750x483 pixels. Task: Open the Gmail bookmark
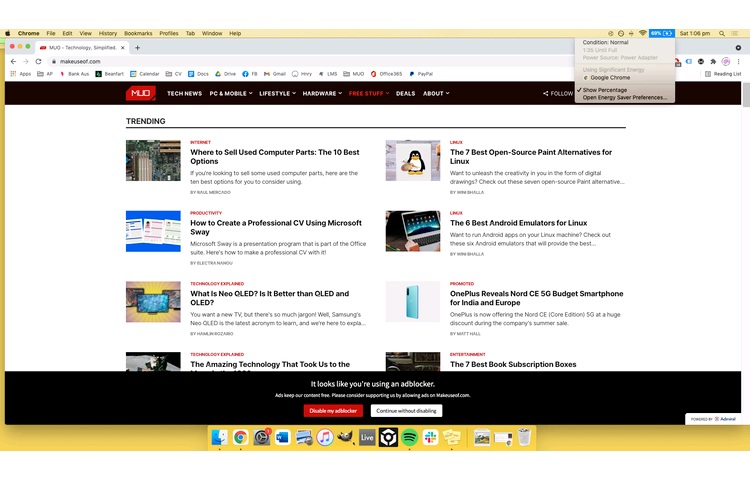click(x=275, y=74)
